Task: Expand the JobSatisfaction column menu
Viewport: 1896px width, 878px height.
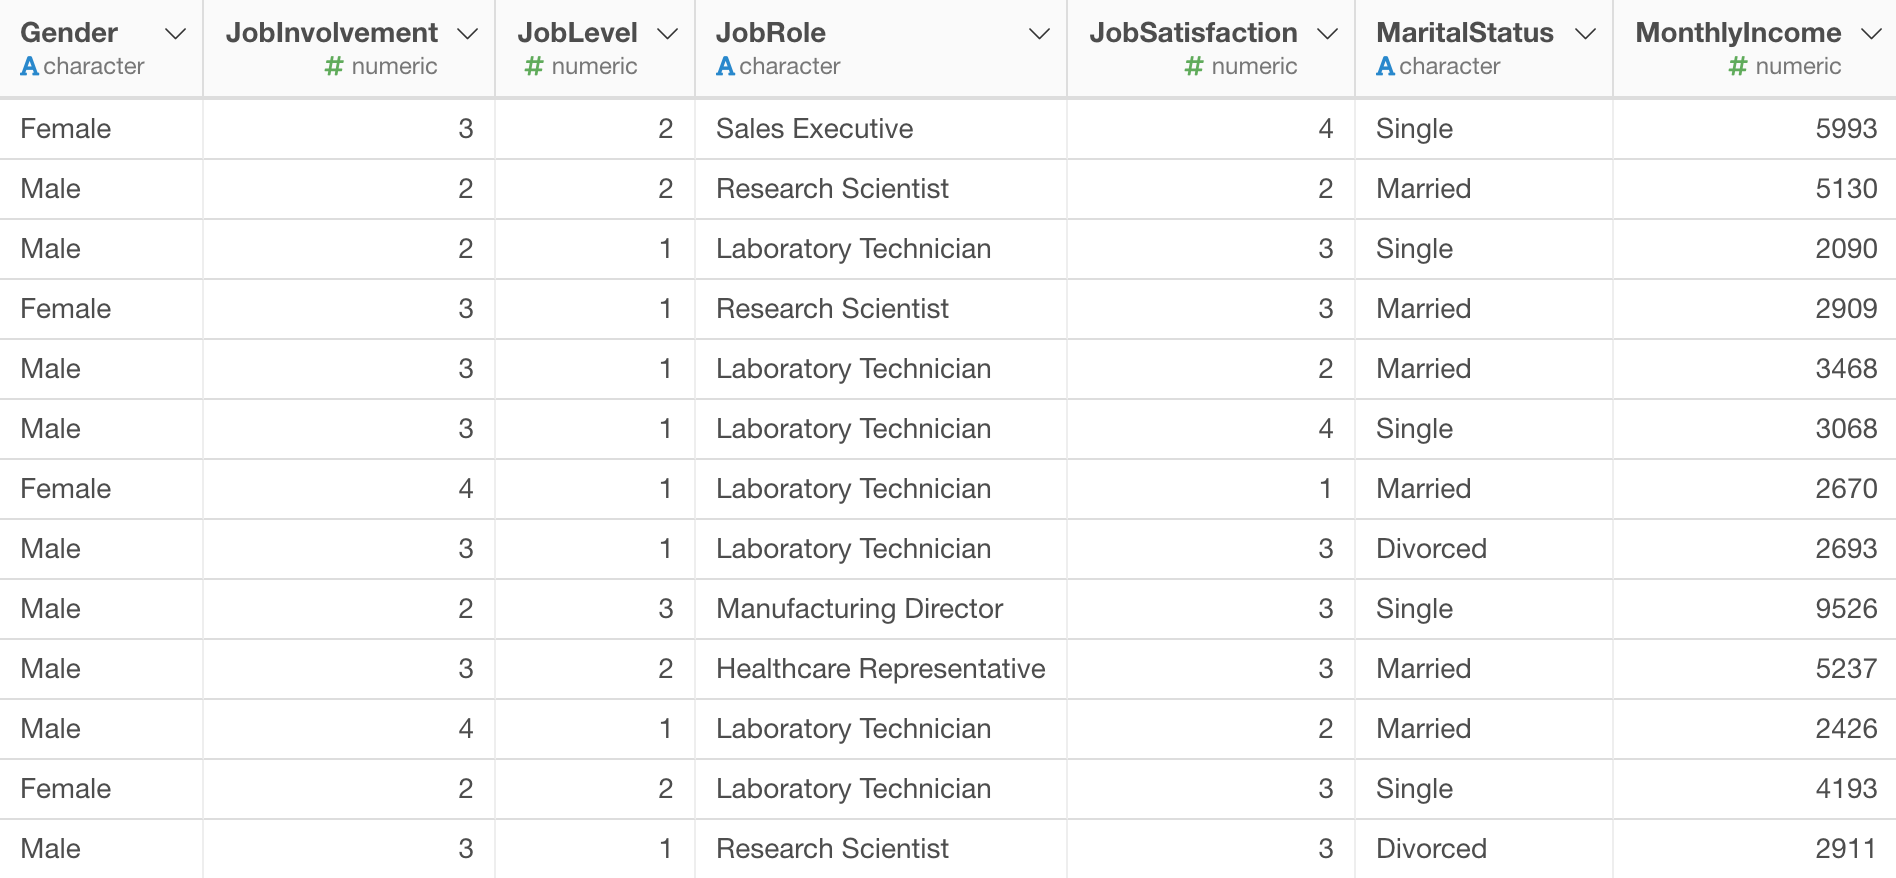Action: (x=1327, y=34)
